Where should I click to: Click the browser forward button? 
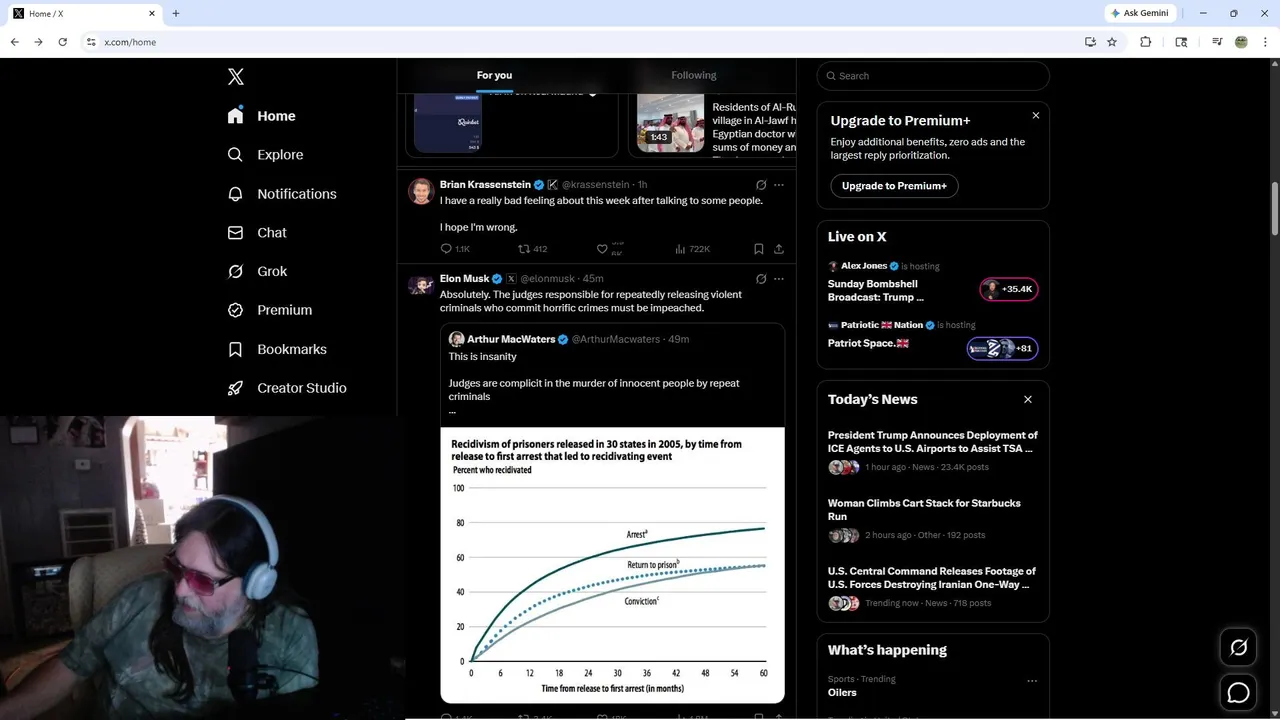pyautogui.click(x=38, y=42)
